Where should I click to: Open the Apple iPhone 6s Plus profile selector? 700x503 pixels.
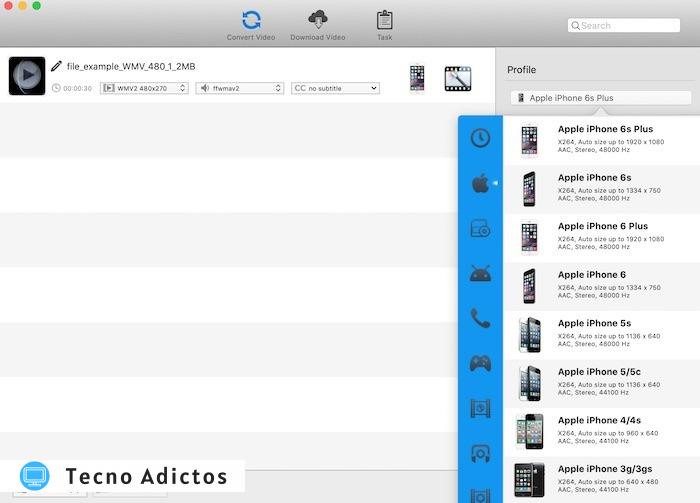pyautogui.click(x=600, y=98)
